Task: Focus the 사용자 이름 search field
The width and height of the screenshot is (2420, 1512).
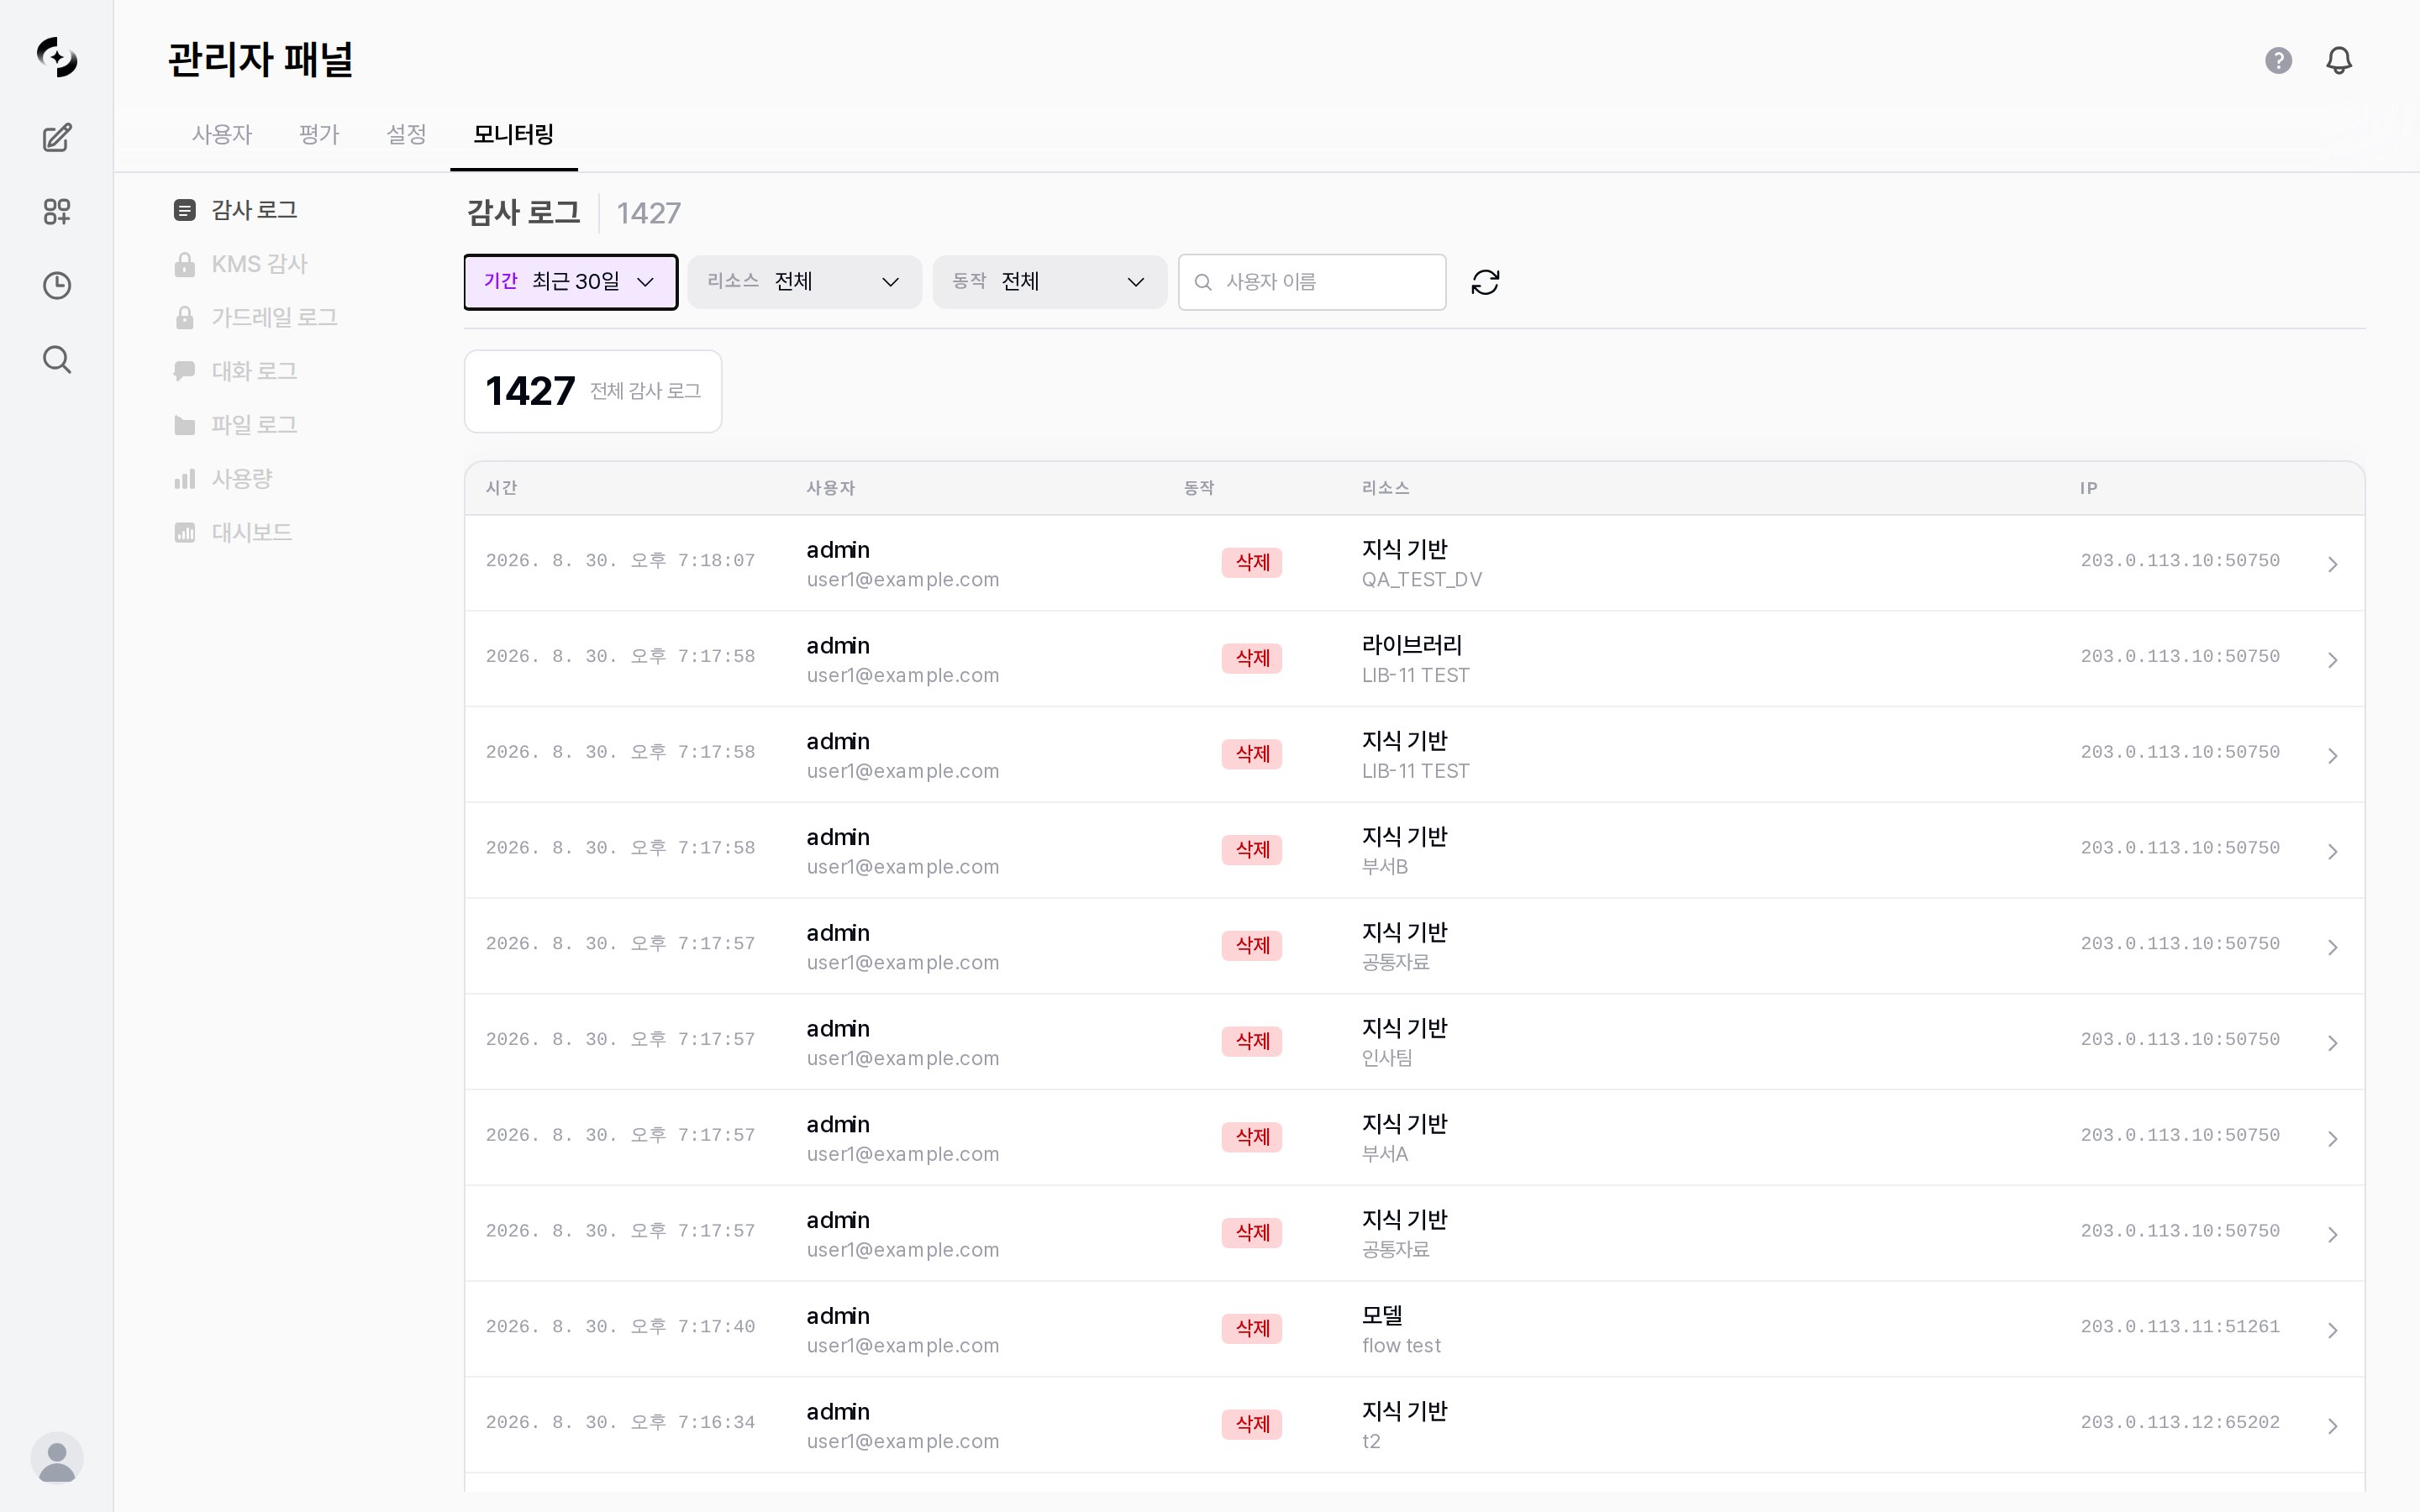Action: [x=1312, y=282]
